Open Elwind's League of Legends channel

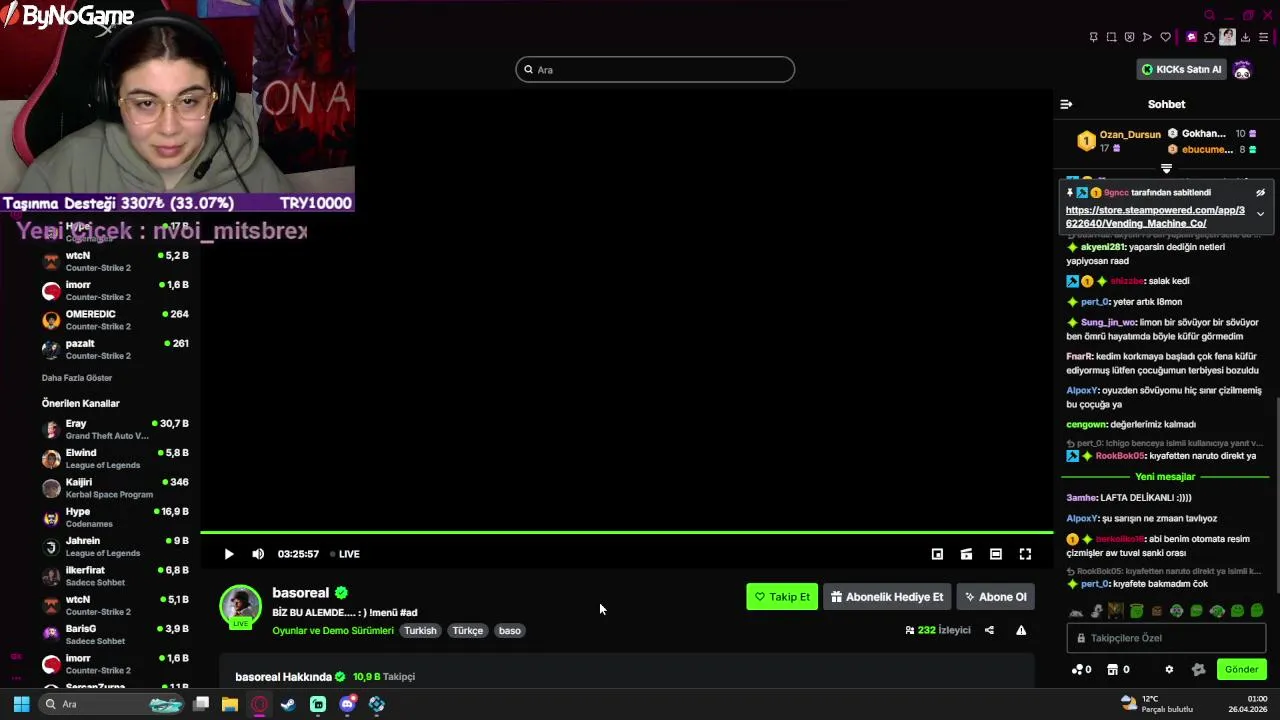[x=116, y=459]
